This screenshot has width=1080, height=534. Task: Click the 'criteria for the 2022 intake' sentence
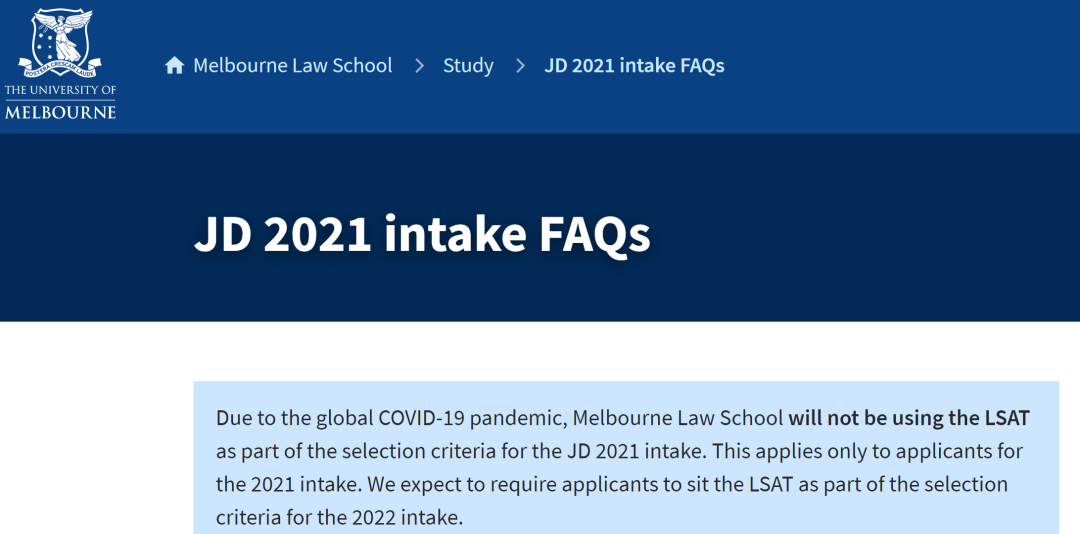click(x=340, y=517)
